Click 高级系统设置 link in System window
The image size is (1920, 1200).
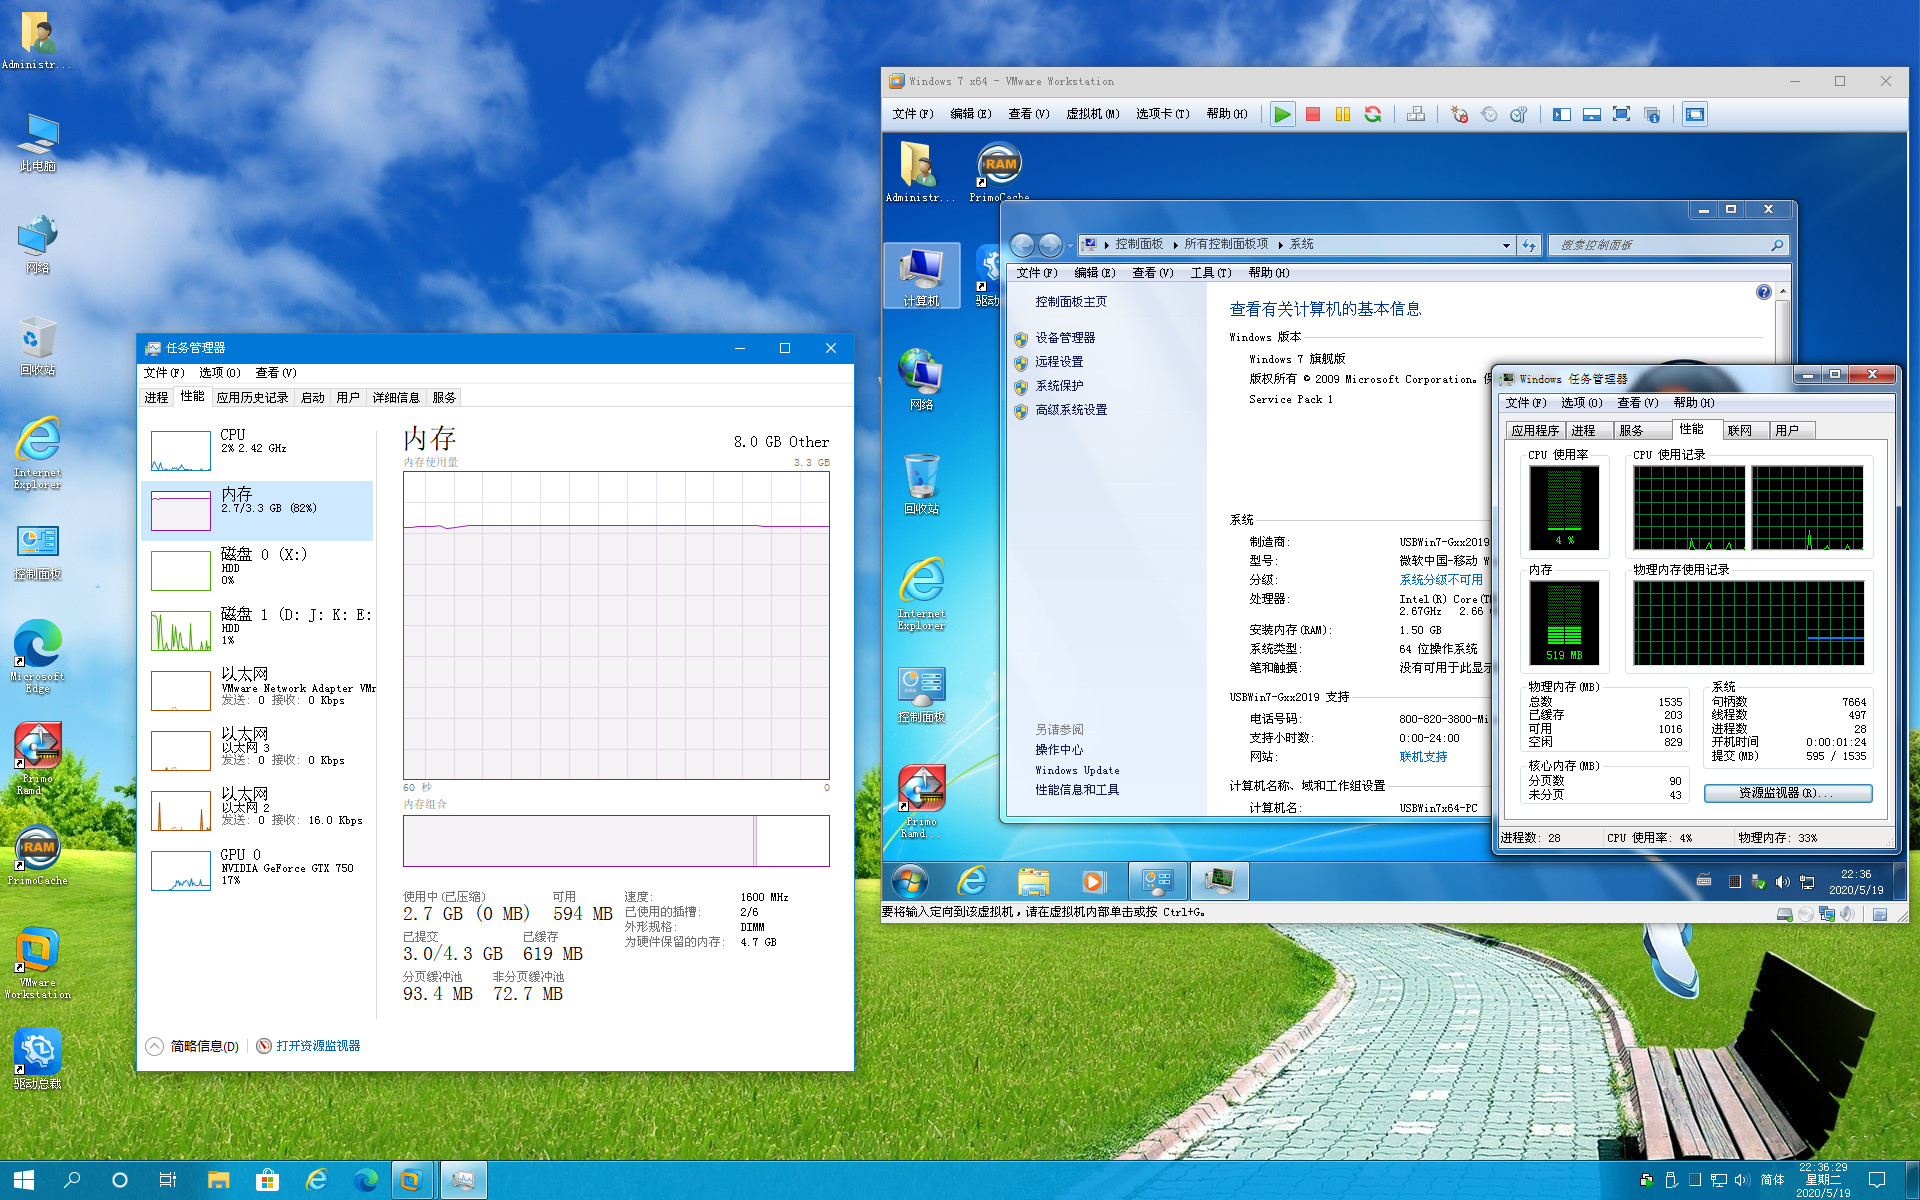click(1071, 410)
